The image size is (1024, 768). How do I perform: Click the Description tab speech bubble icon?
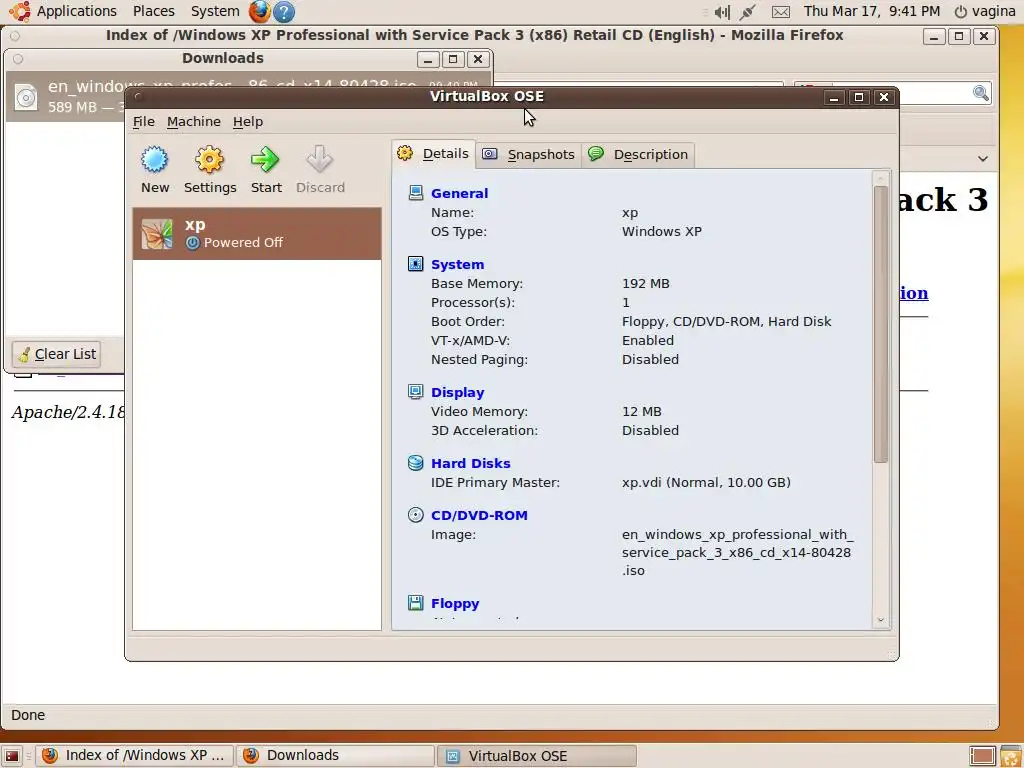pyautogui.click(x=596, y=154)
